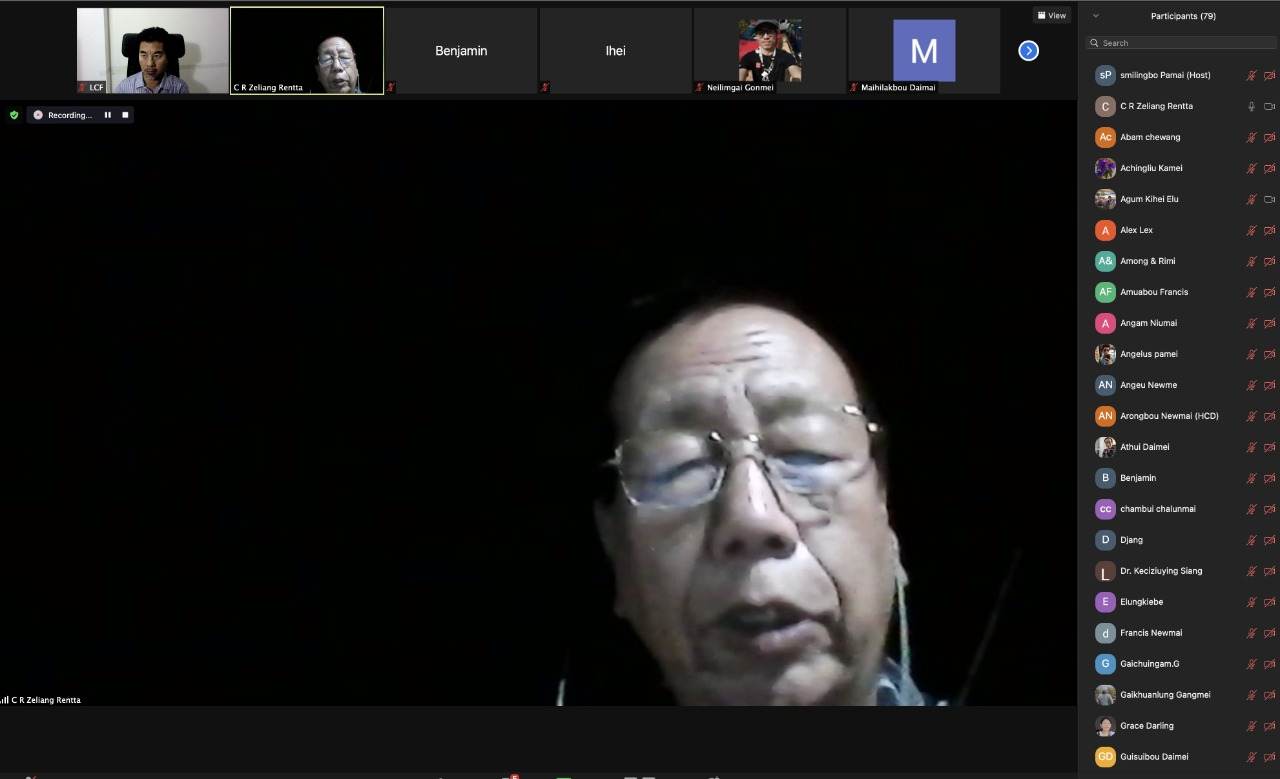Click the Recording status indicator

coord(65,115)
